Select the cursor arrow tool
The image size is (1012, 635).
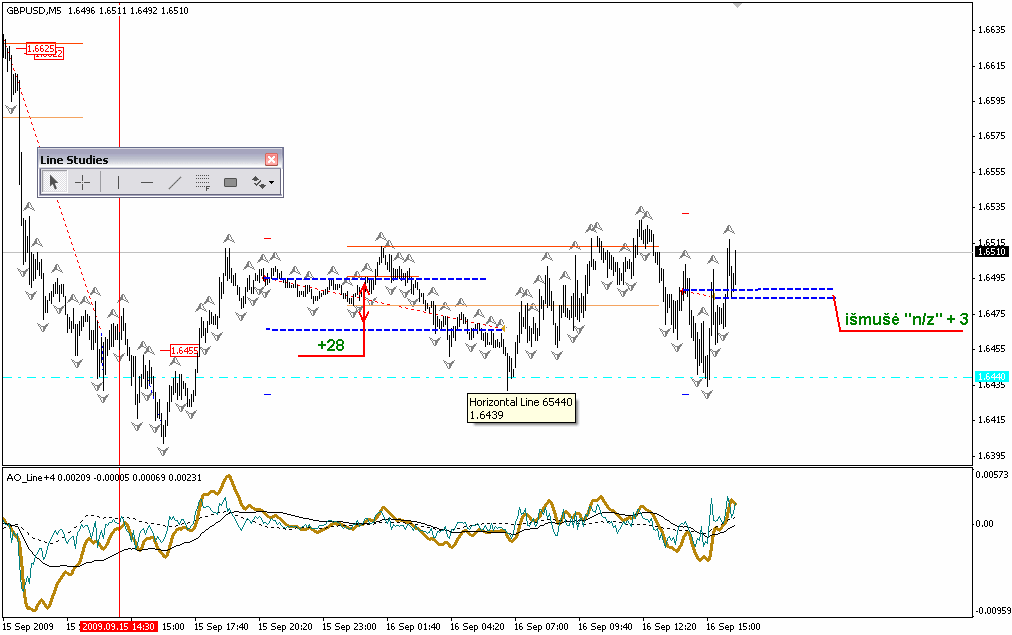tap(54, 182)
